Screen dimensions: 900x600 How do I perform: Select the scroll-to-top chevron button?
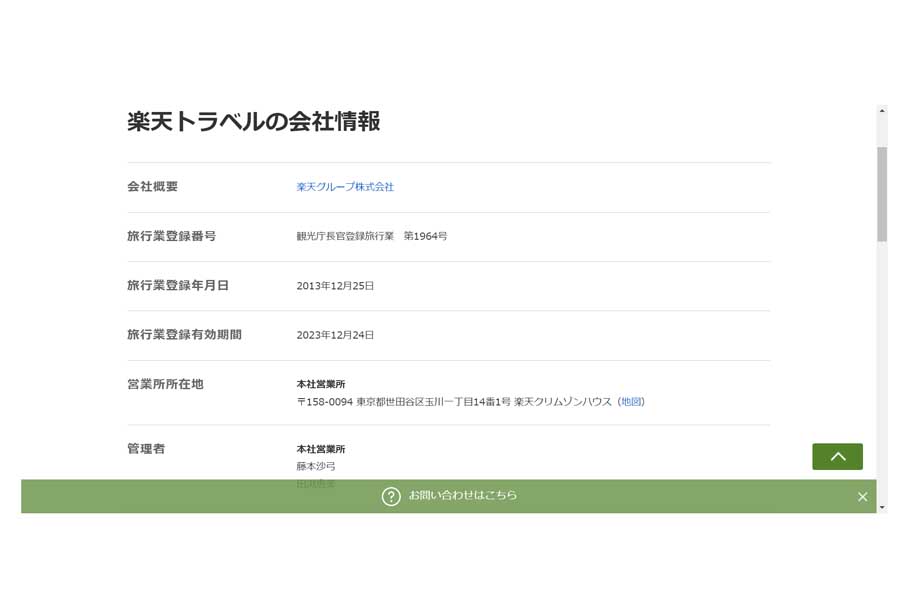(x=837, y=456)
